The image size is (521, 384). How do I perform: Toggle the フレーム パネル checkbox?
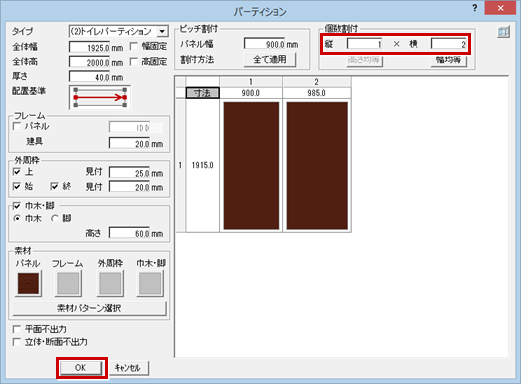(17, 126)
